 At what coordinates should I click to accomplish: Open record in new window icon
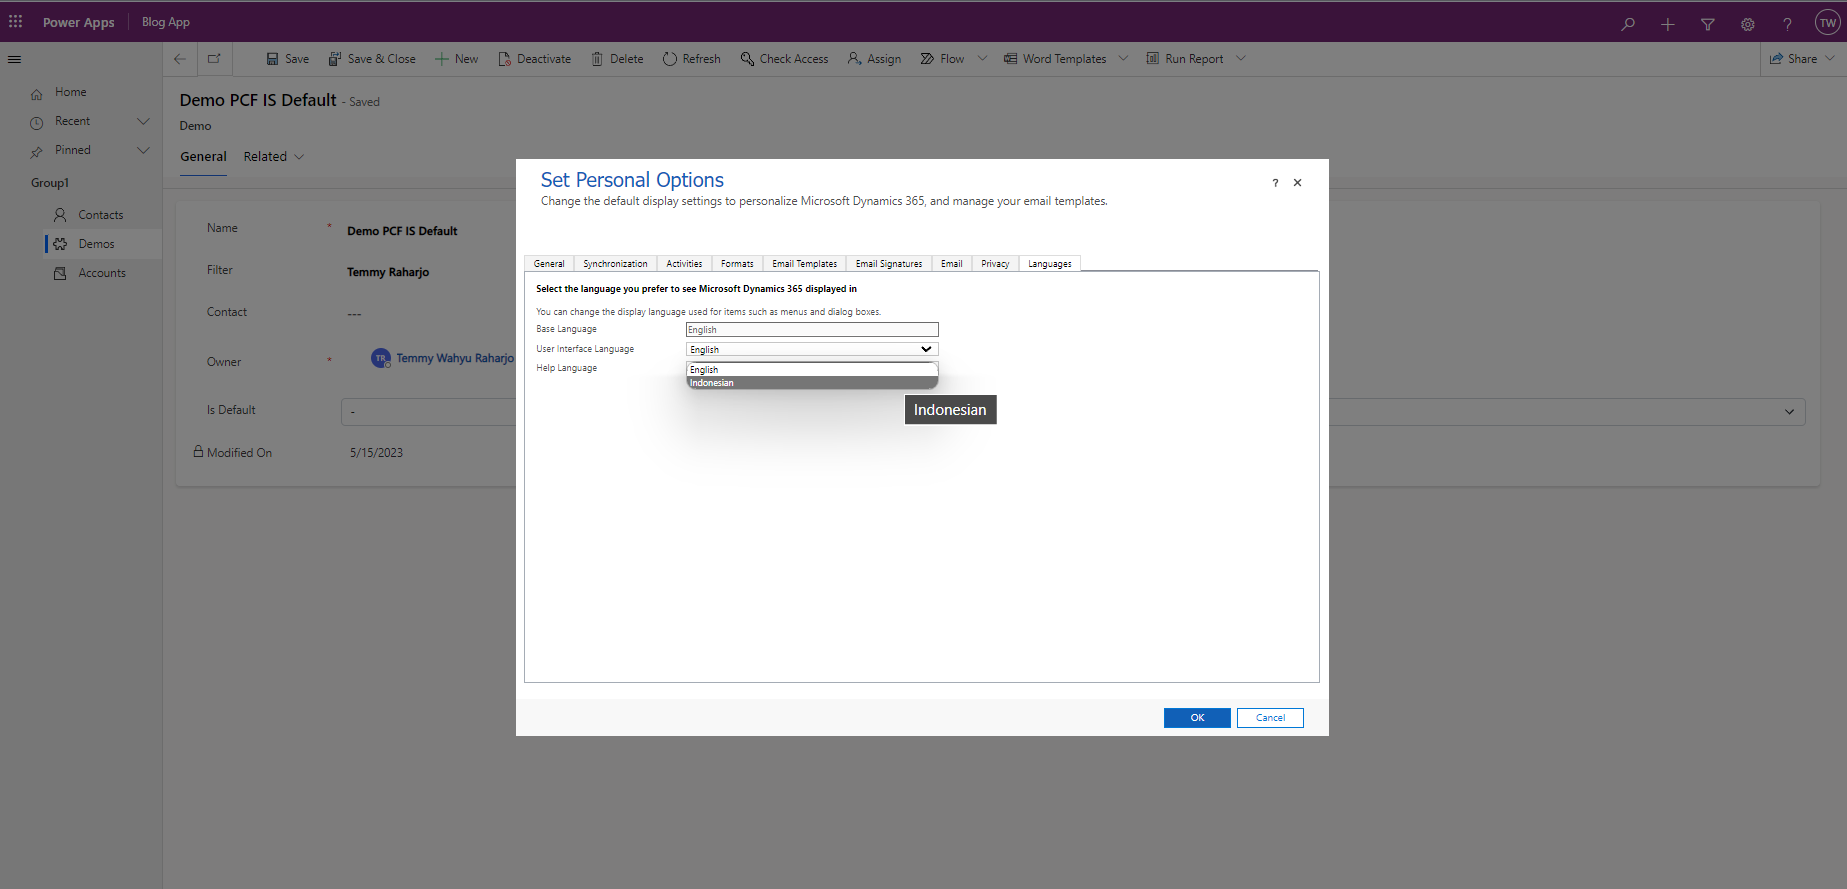[214, 59]
